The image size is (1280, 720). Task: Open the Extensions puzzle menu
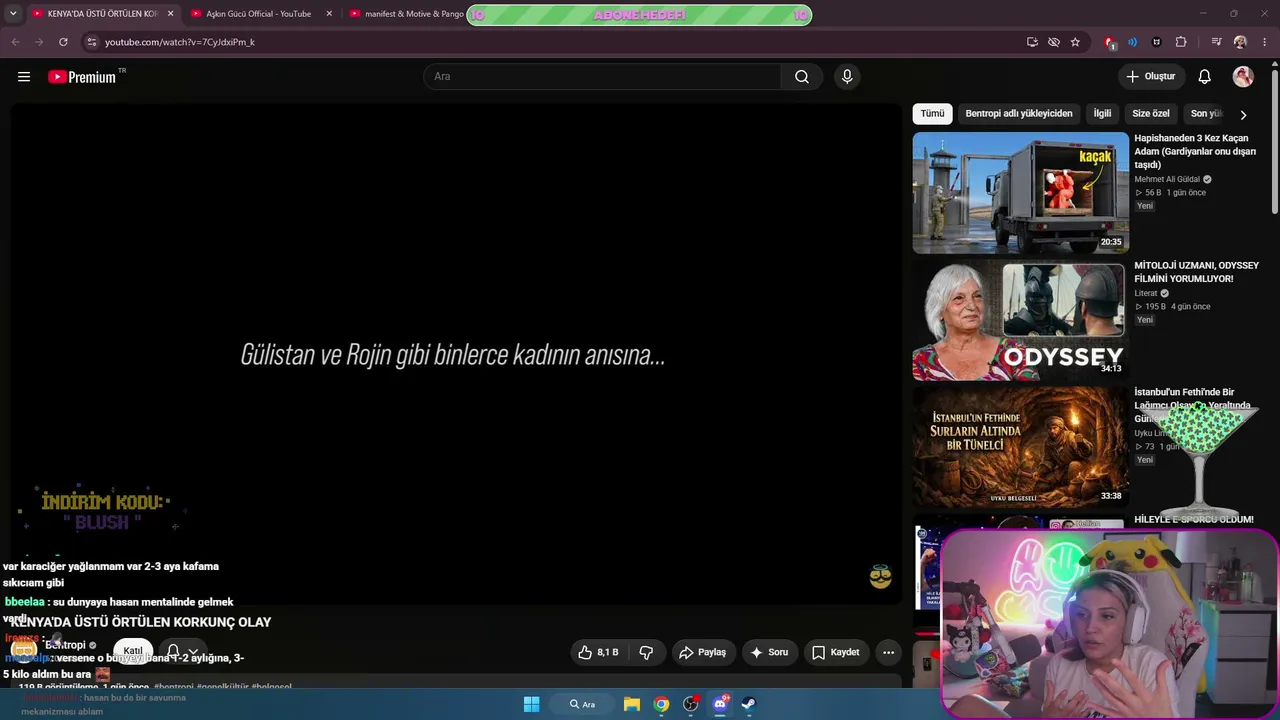click(1181, 42)
